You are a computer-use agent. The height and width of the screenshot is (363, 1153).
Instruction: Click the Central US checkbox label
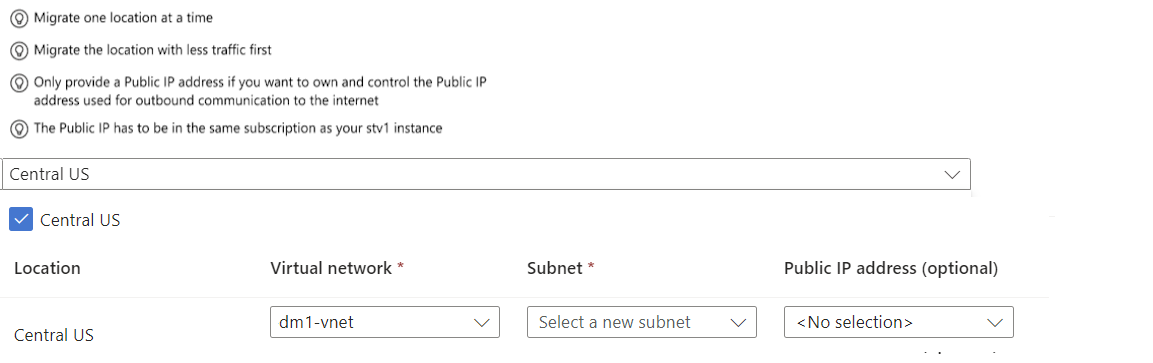coord(80,220)
